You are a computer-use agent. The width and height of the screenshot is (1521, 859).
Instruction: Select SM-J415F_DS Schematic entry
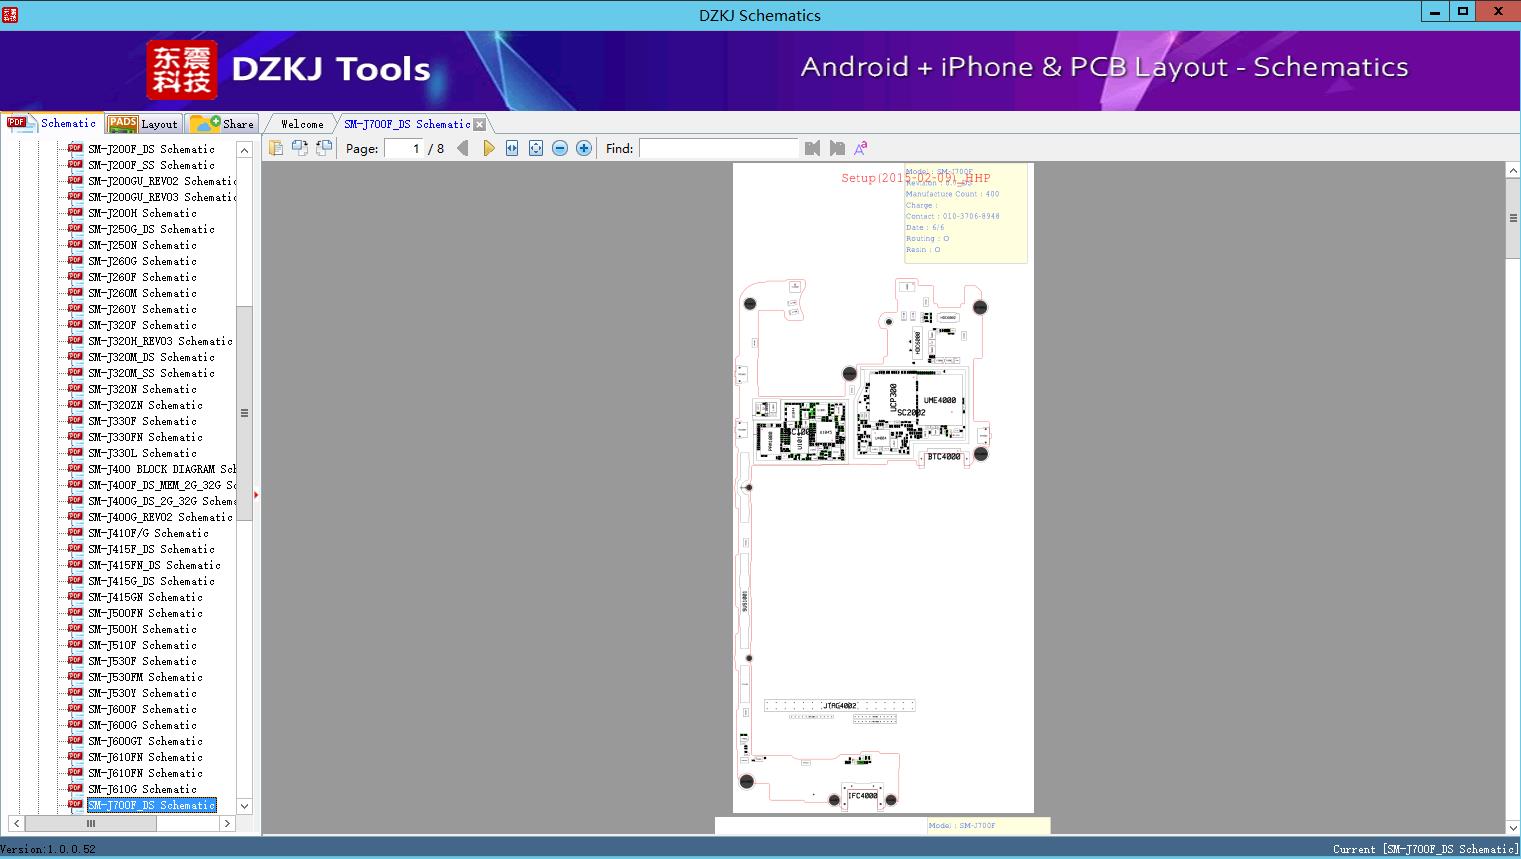151,549
